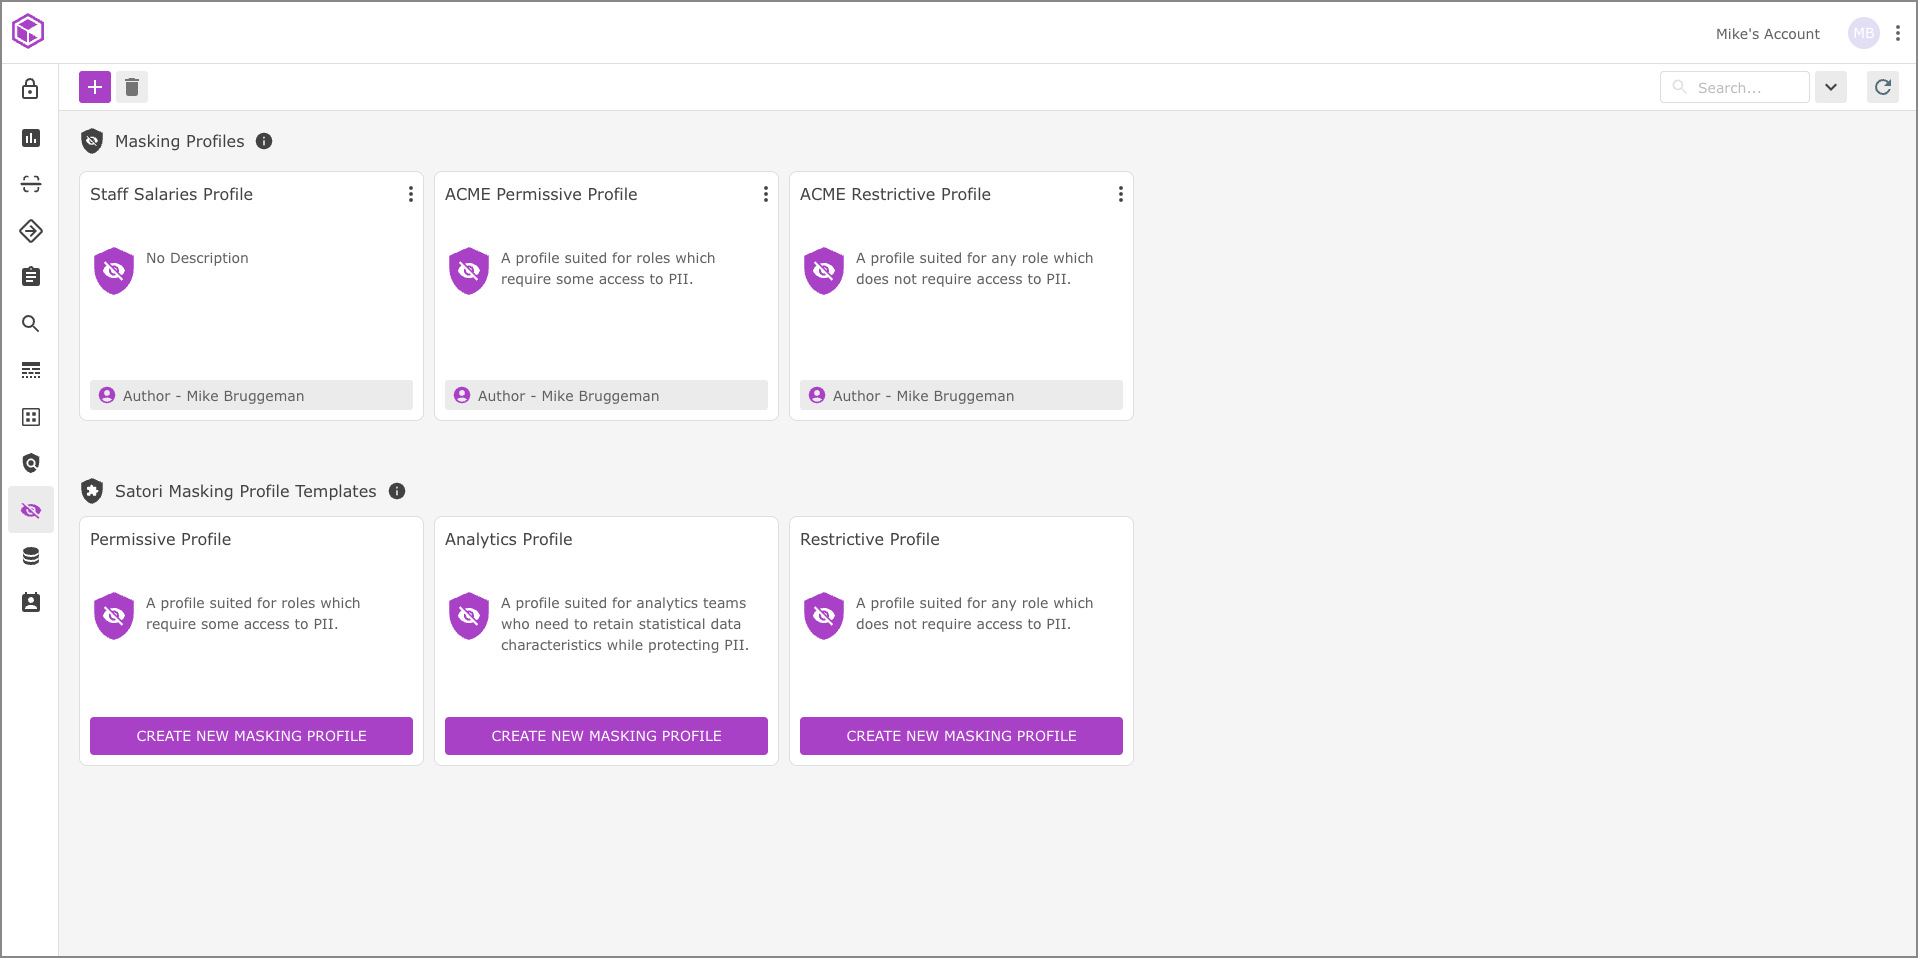Click Author tag on ACME Restrictive Profile

tap(961, 395)
